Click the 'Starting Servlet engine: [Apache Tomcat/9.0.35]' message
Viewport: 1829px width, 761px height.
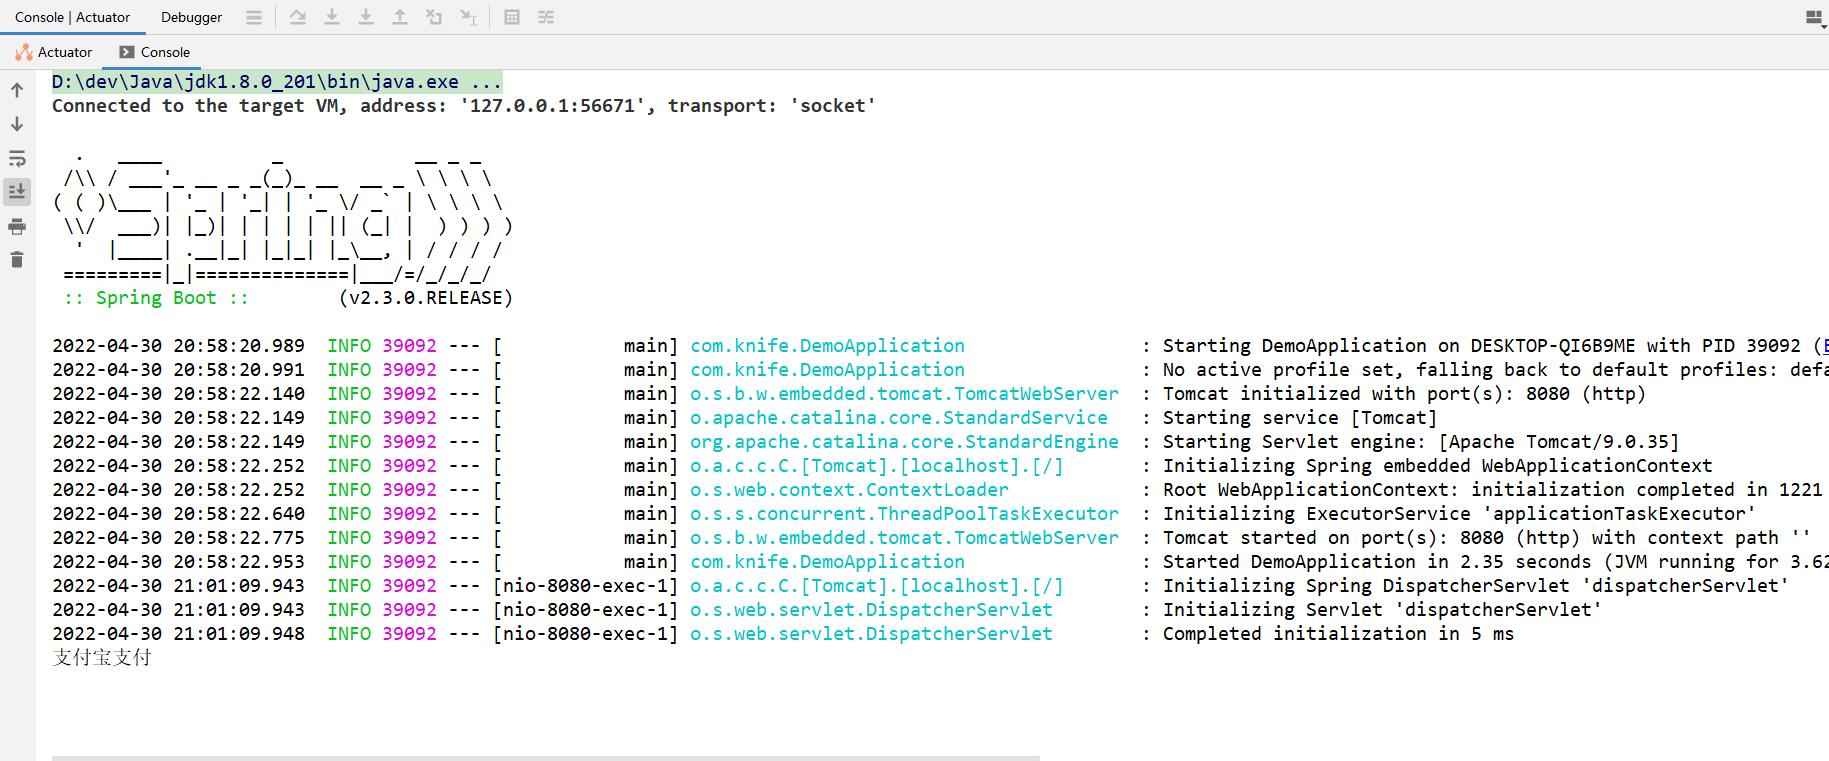tap(1421, 442)
